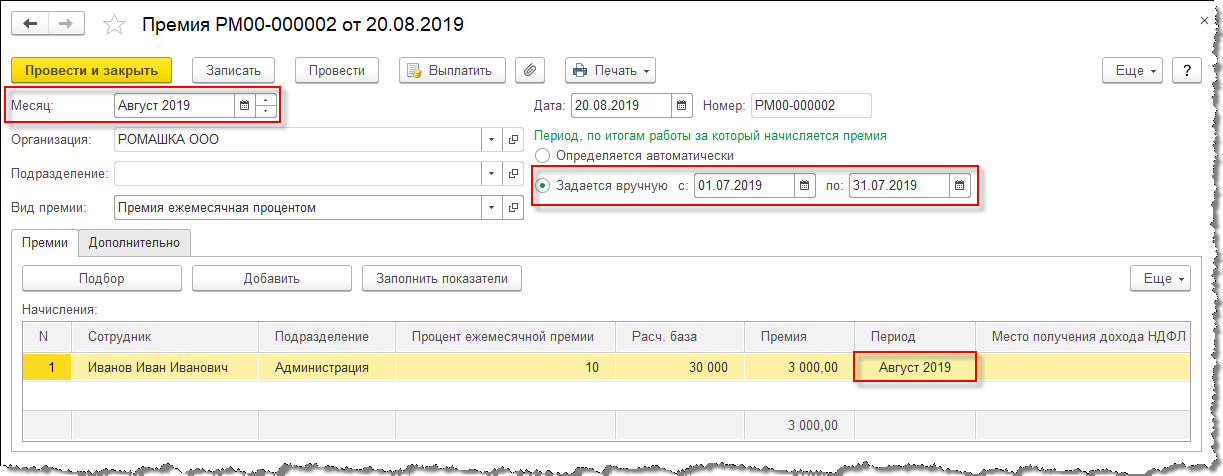Edit the period start date 01.07.2019

pyautogui.click(x=744, y=185)
